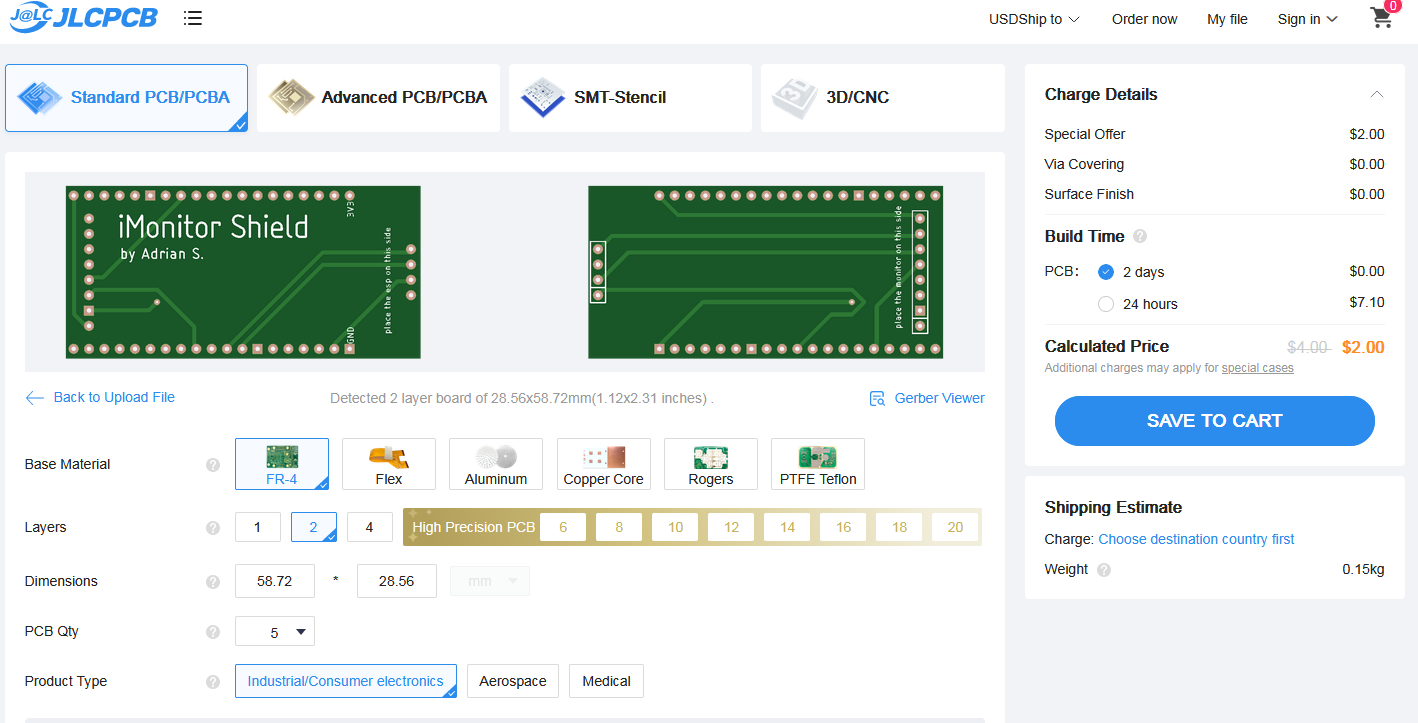Choose the Aluminum base material
This screenshot has width=1418, height=723.
[x=495, y=458]
